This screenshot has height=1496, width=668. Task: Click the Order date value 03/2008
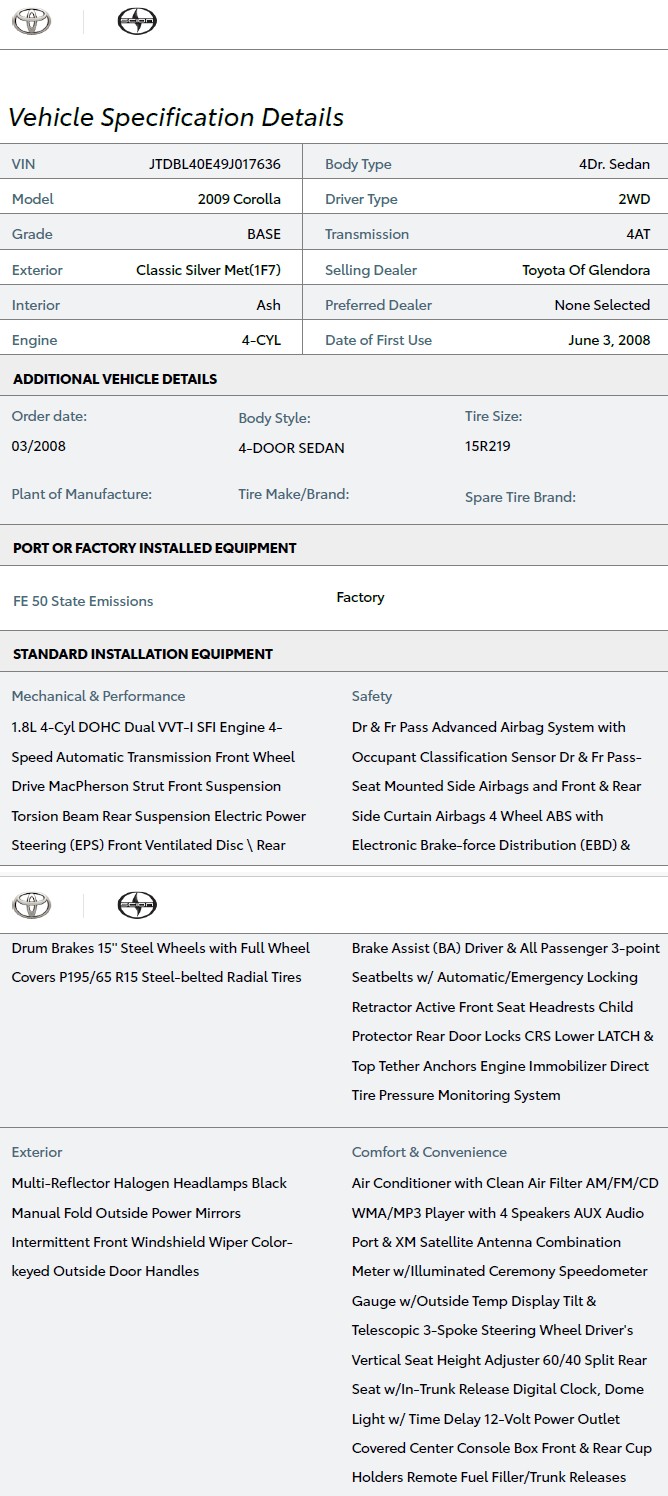pyautogui.click(x=39, y=446)
